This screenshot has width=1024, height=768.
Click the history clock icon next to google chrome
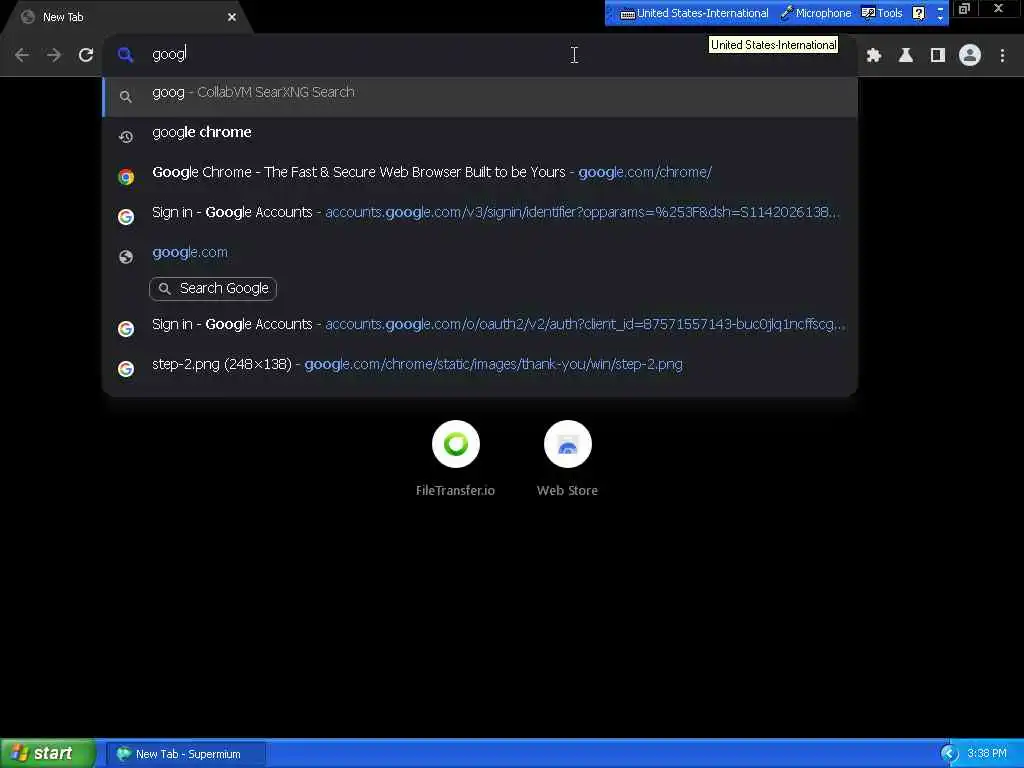click(126, 136)
